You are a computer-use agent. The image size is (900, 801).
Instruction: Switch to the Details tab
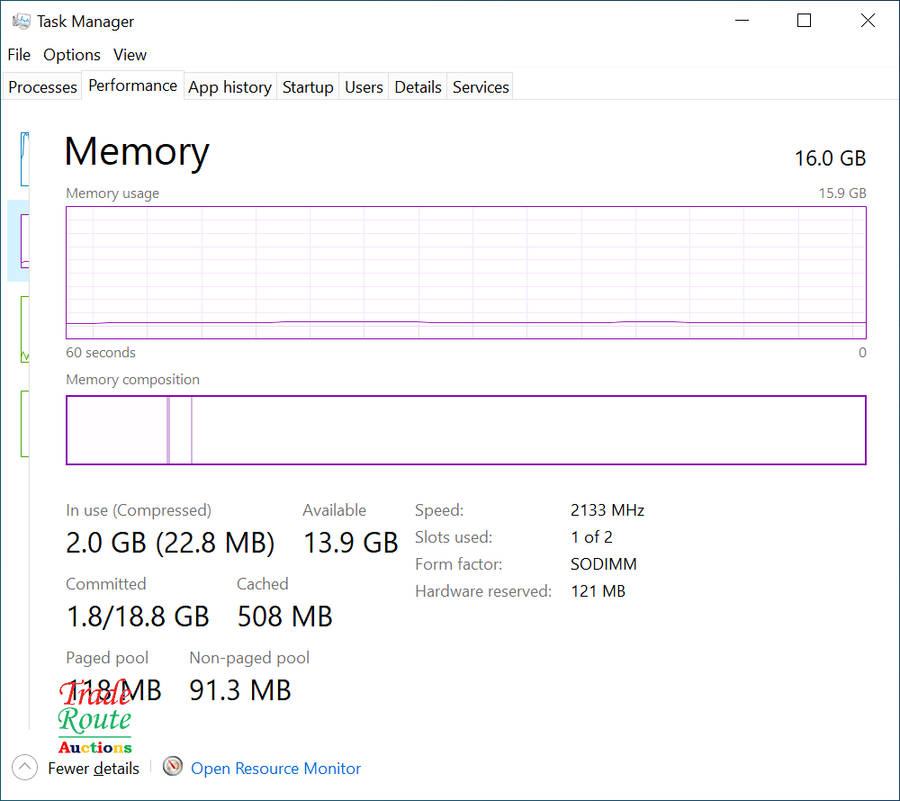418,87
